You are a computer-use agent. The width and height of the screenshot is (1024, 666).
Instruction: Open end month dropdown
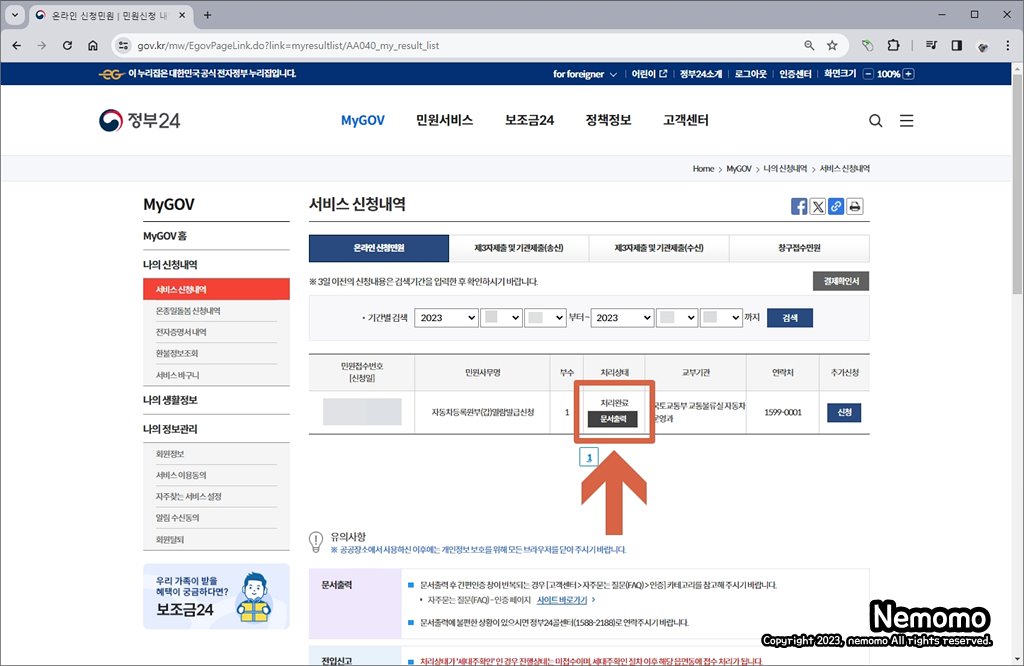(x=677, y=318)
